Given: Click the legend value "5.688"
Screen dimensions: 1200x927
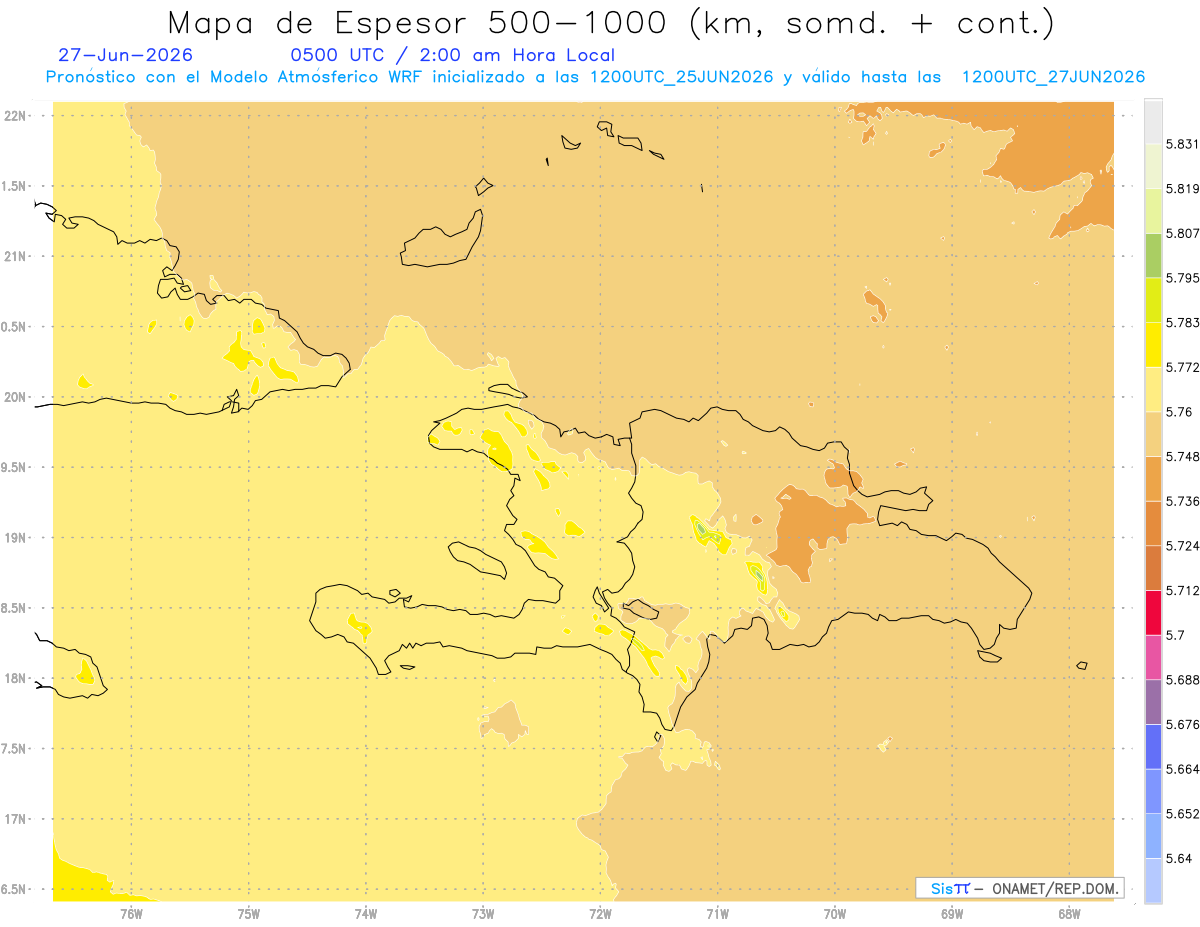Looking at the screenshot, I should point(1183,680).
